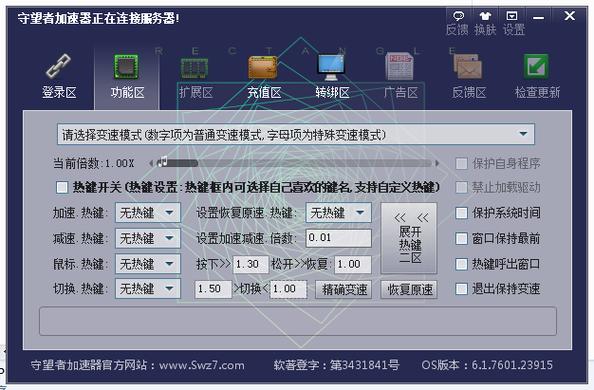This screenshot has height=390, width=594.
Task: Enable 保护系统时间 checkbox
Action: 461,213
